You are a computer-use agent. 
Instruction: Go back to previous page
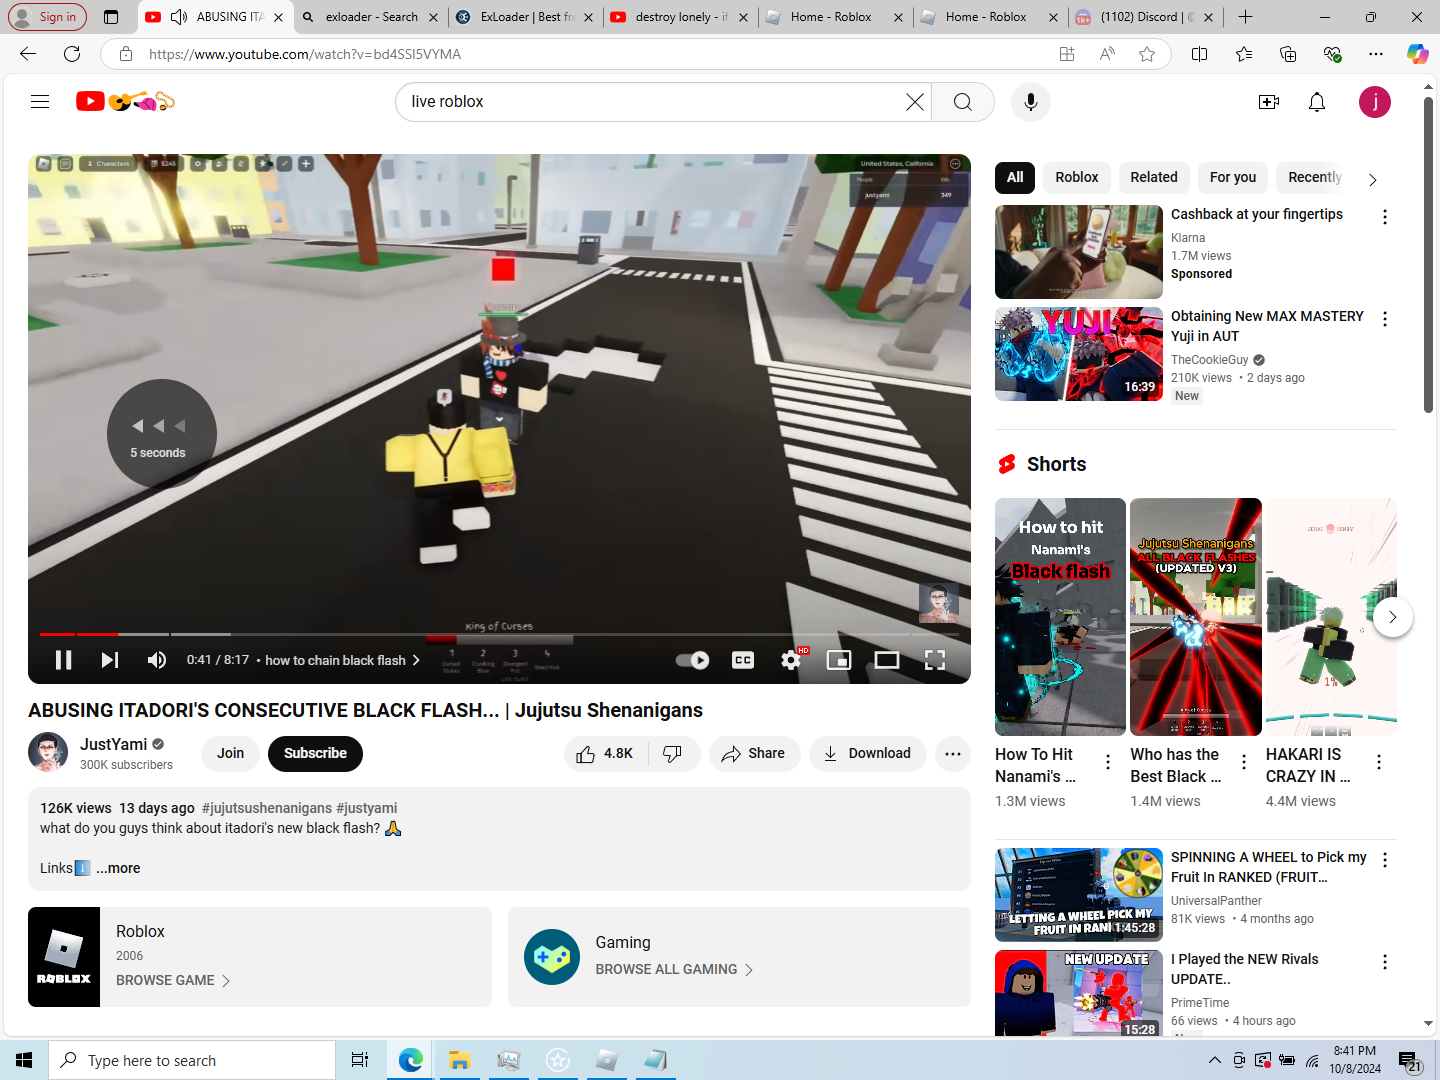pyautogui.click(x=28, y=54)
